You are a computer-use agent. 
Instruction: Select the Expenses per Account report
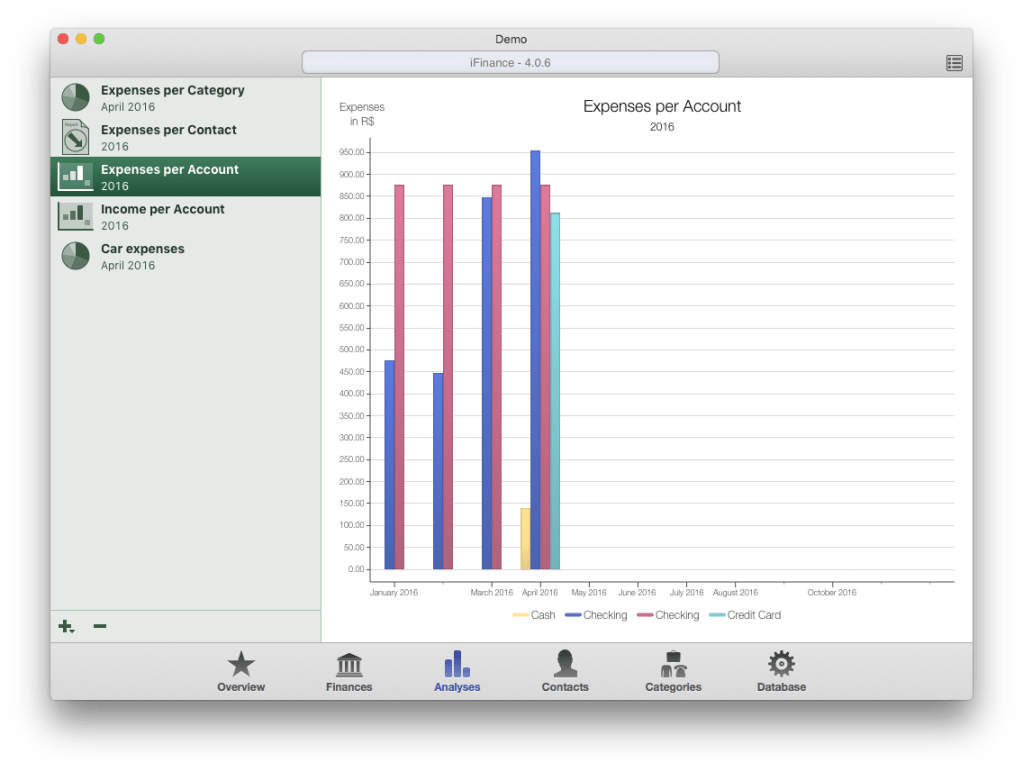point(169,177)
